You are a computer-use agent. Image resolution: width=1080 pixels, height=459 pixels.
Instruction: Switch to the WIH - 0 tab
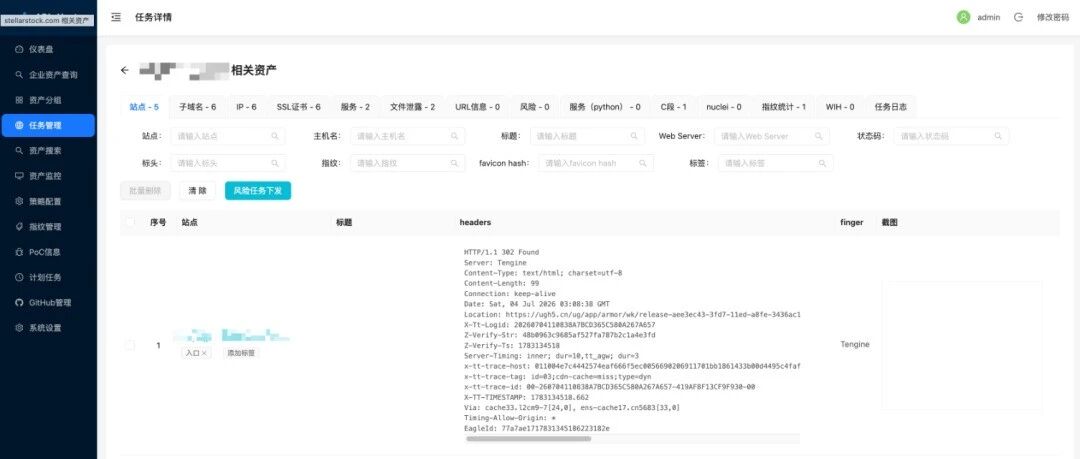pos(840,107)
